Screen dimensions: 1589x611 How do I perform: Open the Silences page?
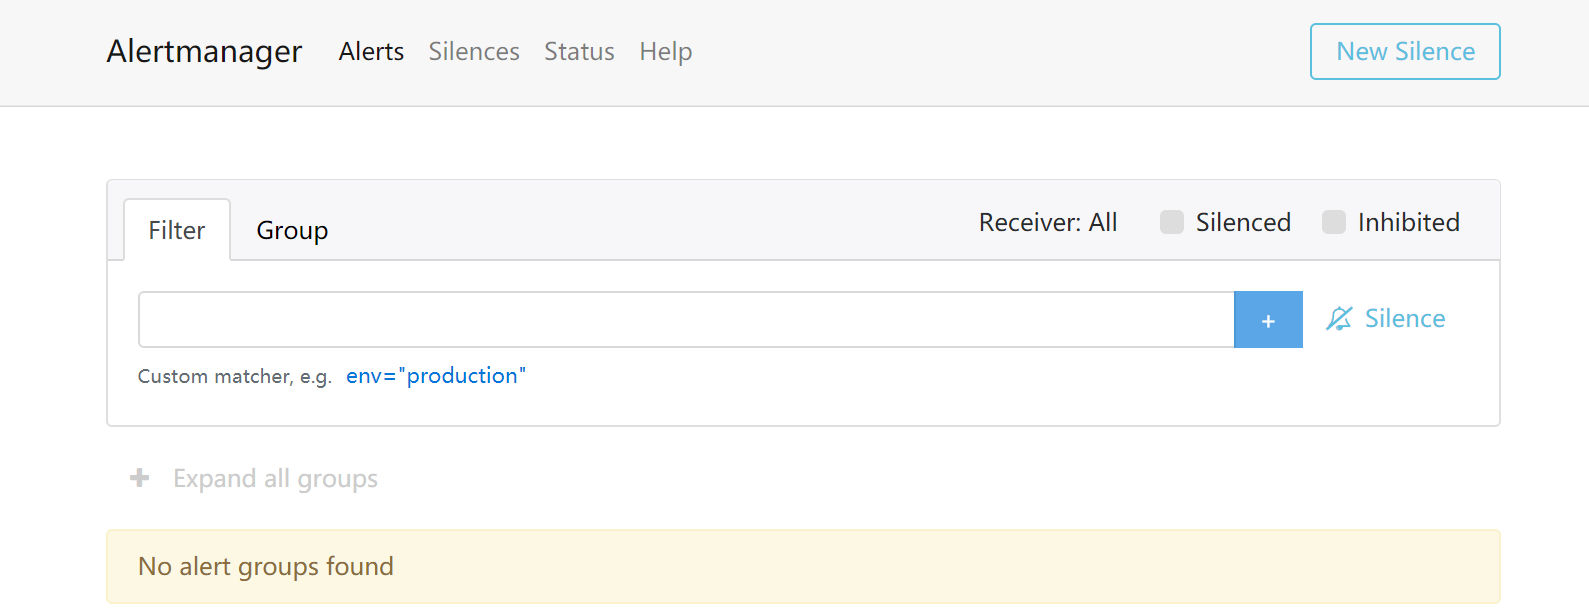click(474, 51)
